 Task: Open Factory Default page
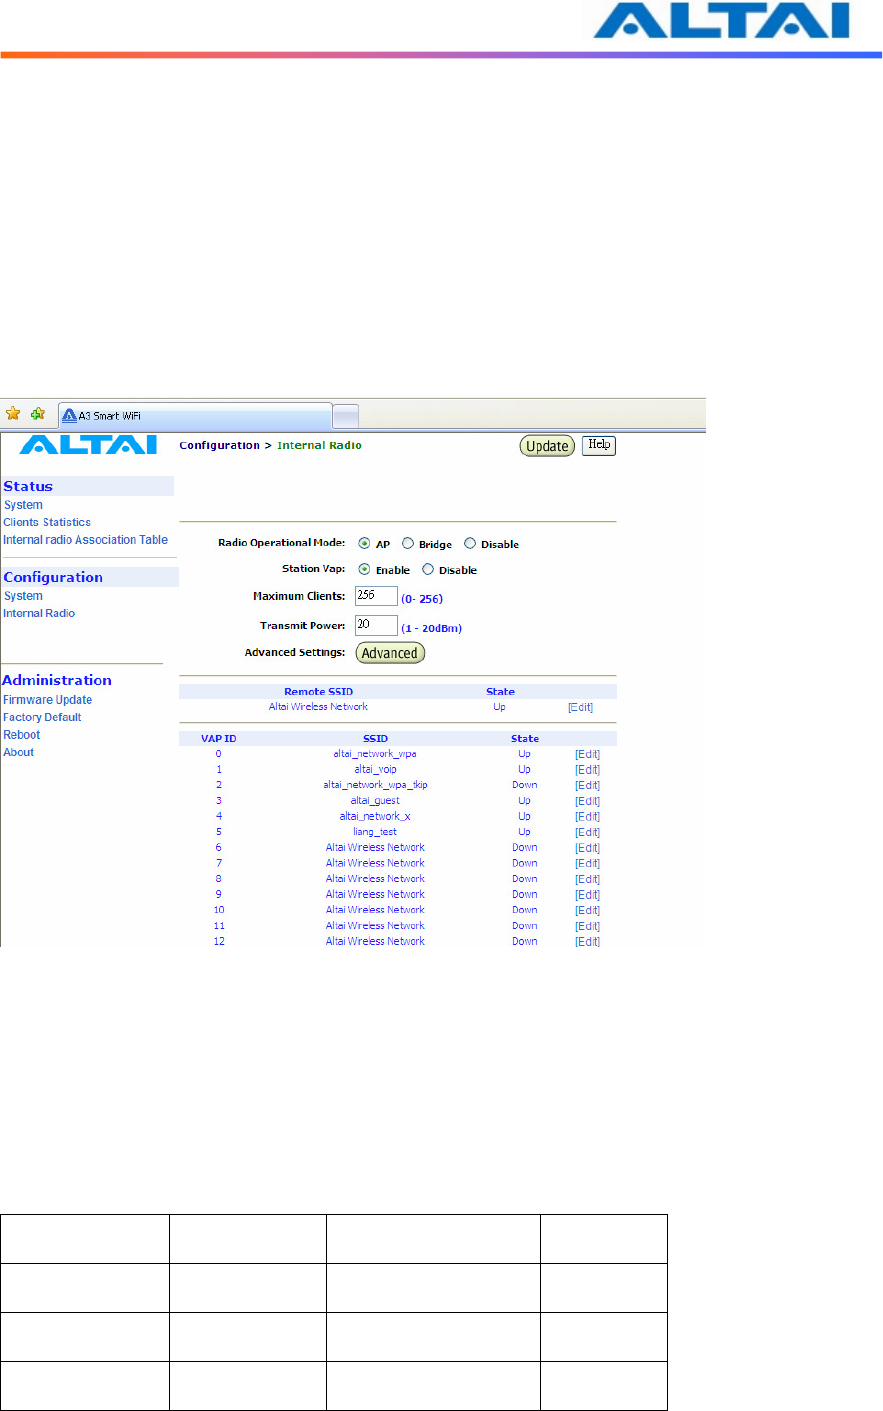point(42,717)
